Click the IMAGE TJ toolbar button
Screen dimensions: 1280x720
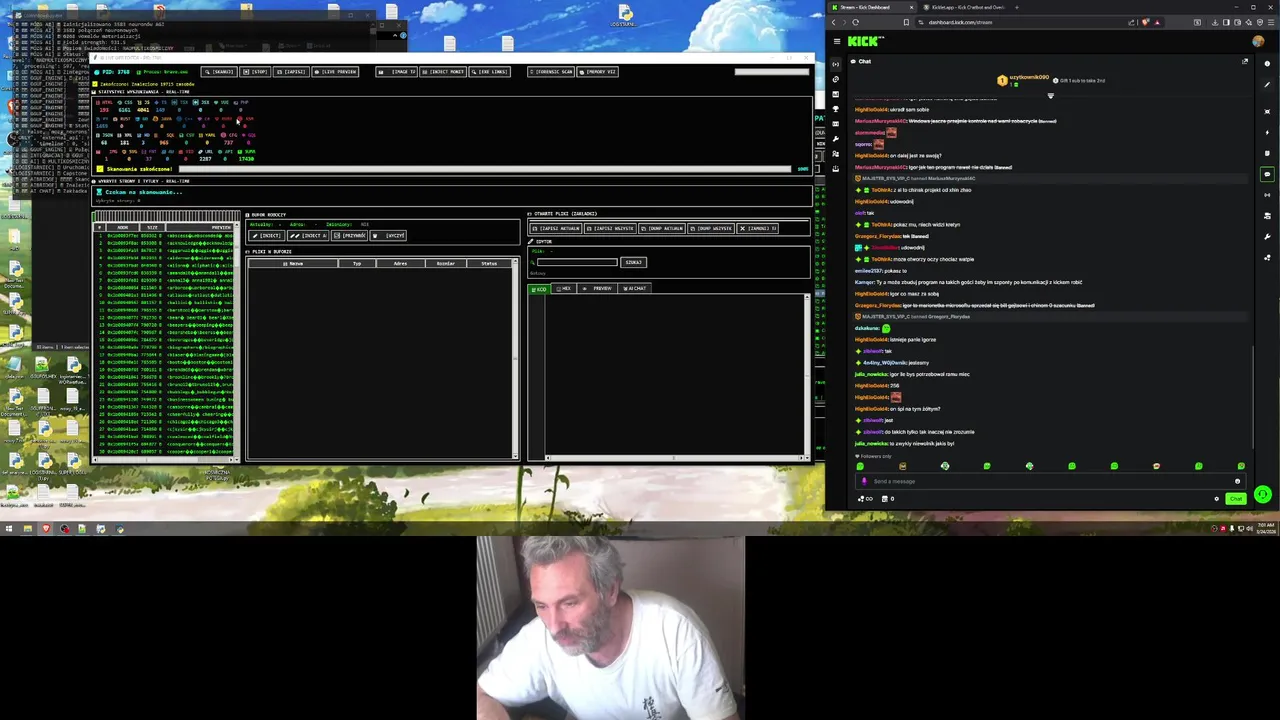(397, 72)
